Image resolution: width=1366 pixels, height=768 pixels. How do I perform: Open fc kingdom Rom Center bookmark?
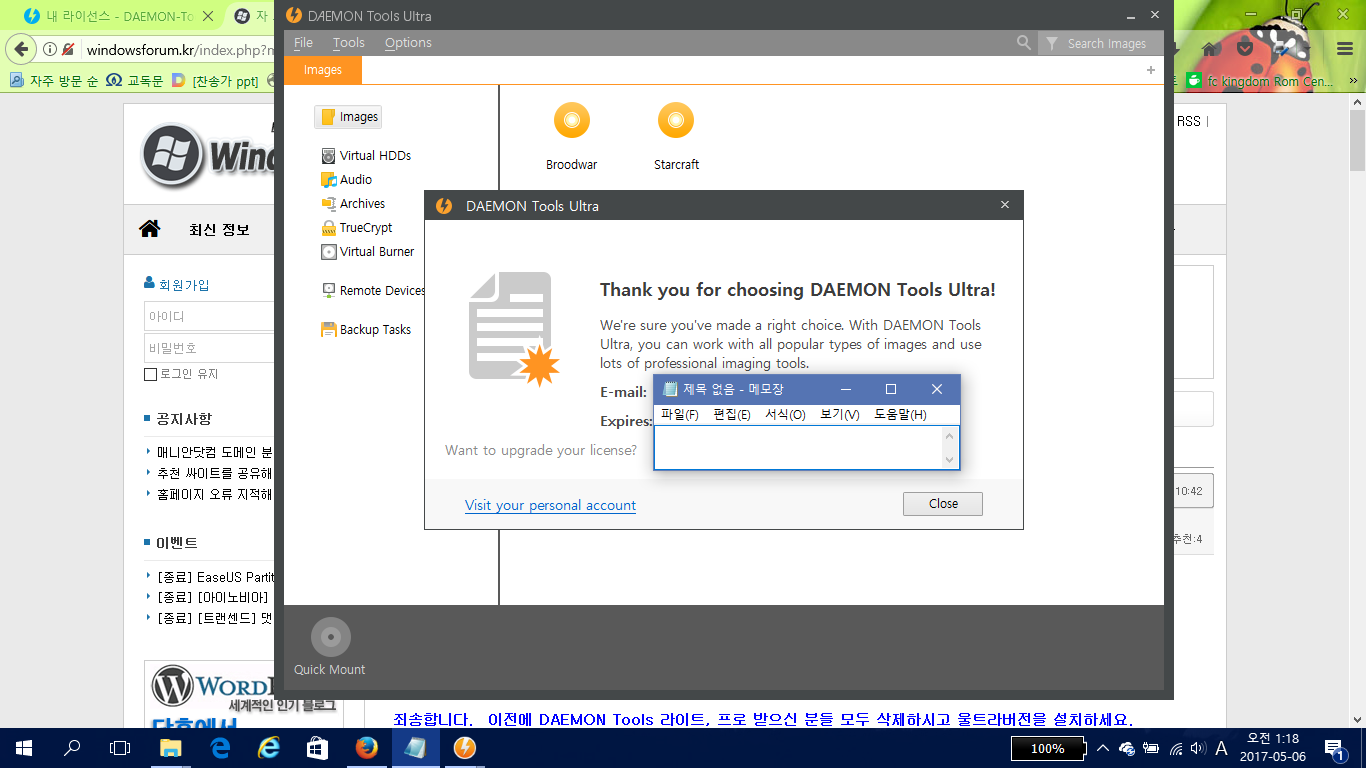tap(1259, 81)
